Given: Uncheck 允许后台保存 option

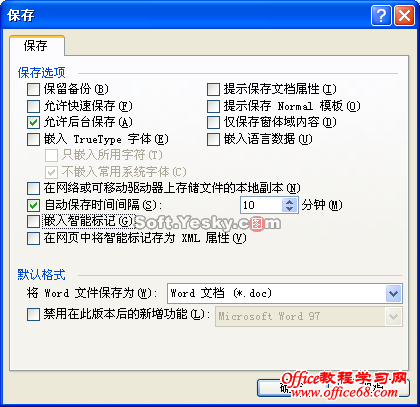Looking at the screenshot, I should (x=33, y=122).
